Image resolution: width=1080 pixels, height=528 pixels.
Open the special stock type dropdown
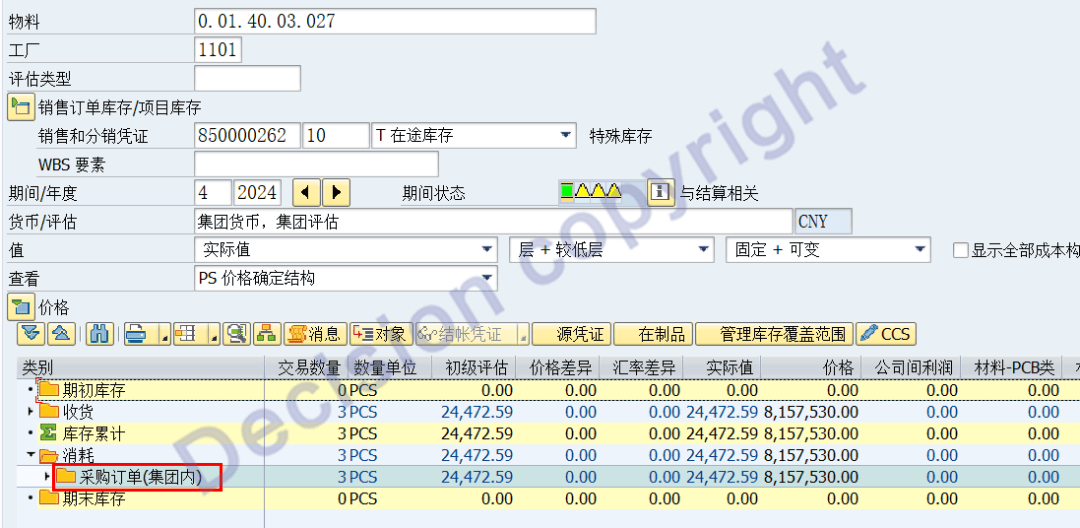click(x=567, y=135)
